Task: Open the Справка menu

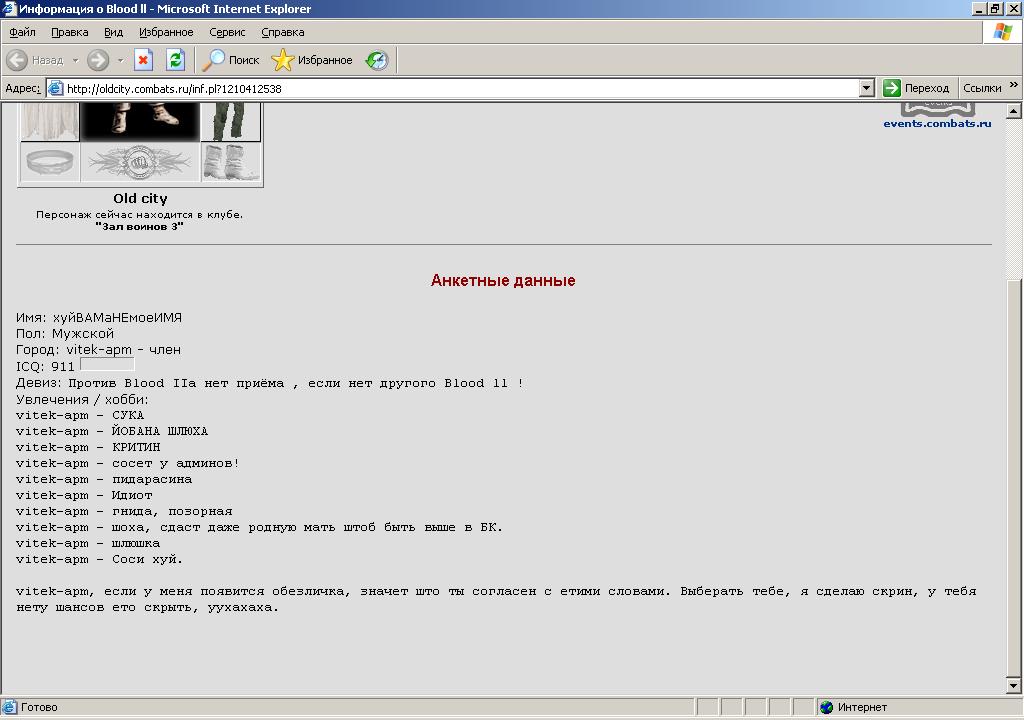Action: (x=283, y=32)
